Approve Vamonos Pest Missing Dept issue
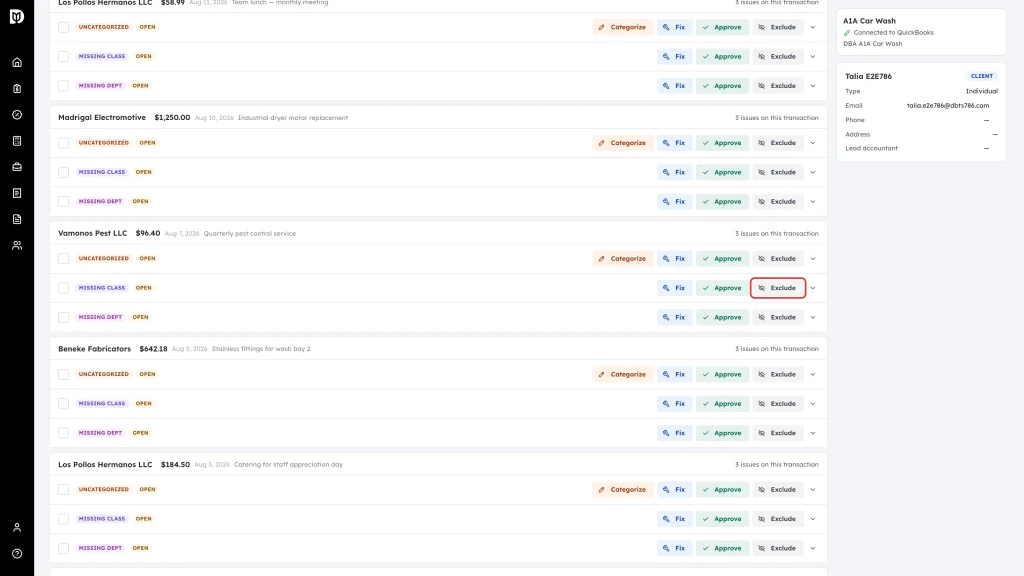 pyautogui.click(x=722, y=317)
